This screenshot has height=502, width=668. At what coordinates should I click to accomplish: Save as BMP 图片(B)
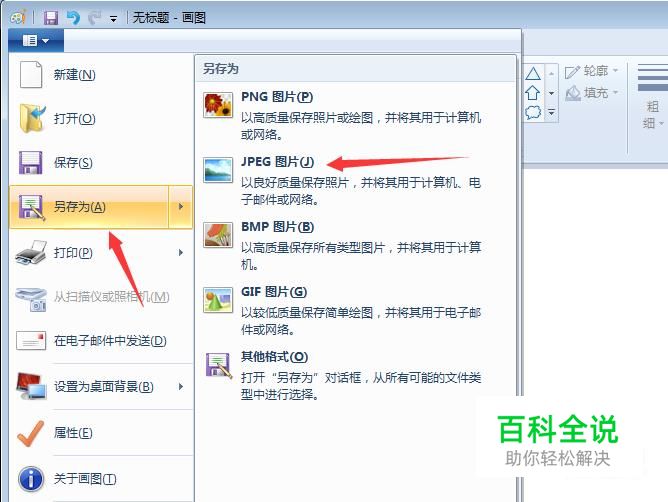pyautogui.click(x=355, y=245)
